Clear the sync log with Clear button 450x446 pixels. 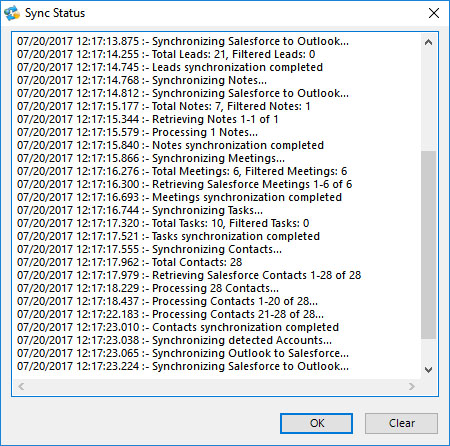pyautogui.click(x=401, y=423)
